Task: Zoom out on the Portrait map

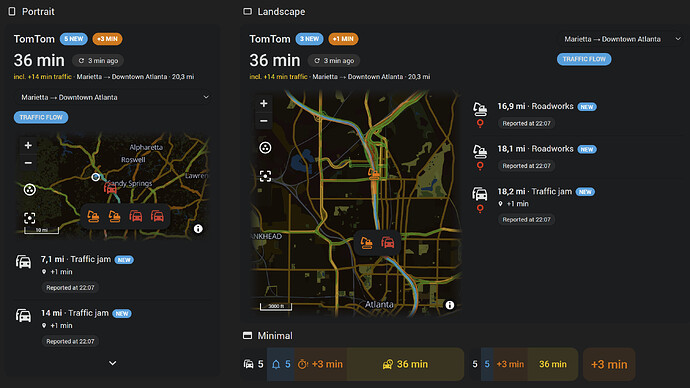Action: [28, 163]
